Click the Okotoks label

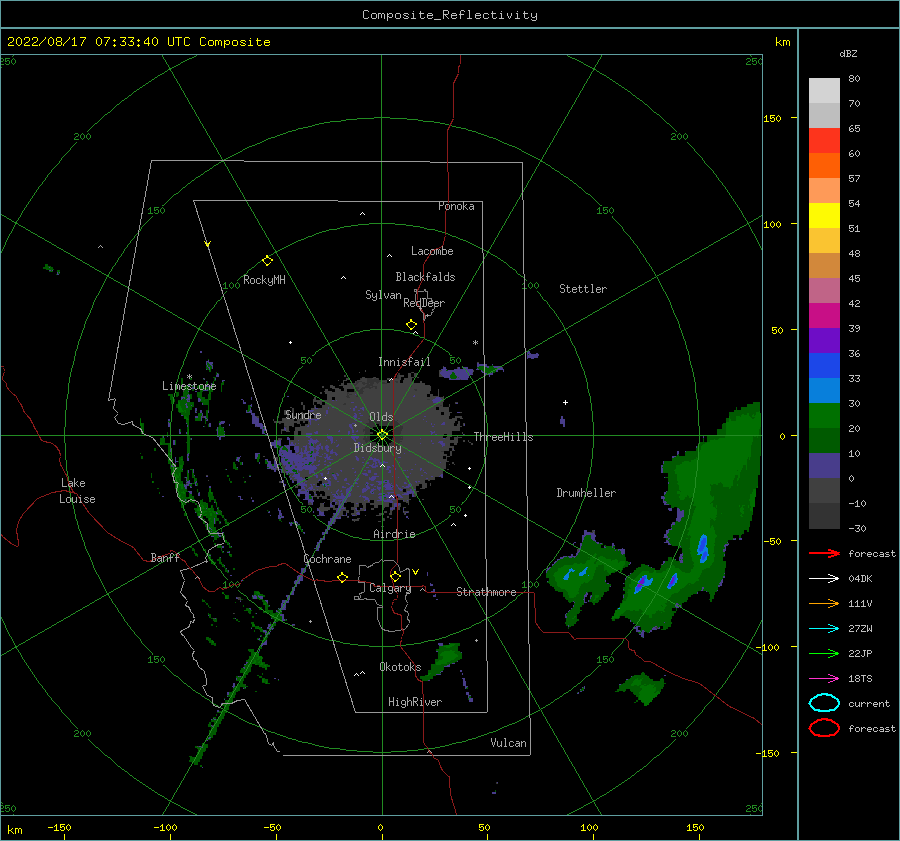click(400, 667)
